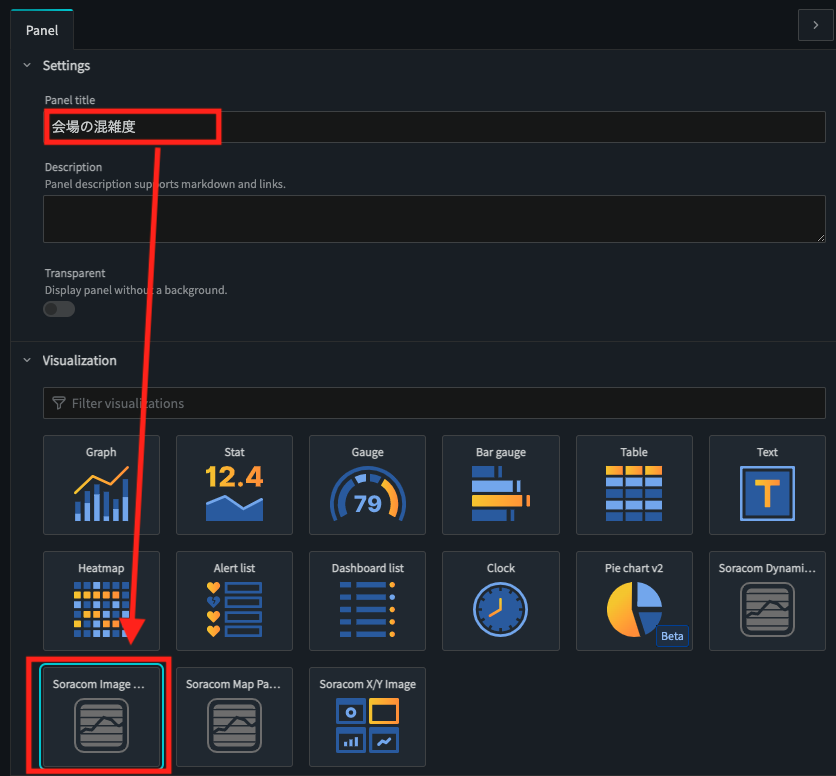The image size is (836, 776).
Task: Click the Description resize handle
Action: coord(821,238)
